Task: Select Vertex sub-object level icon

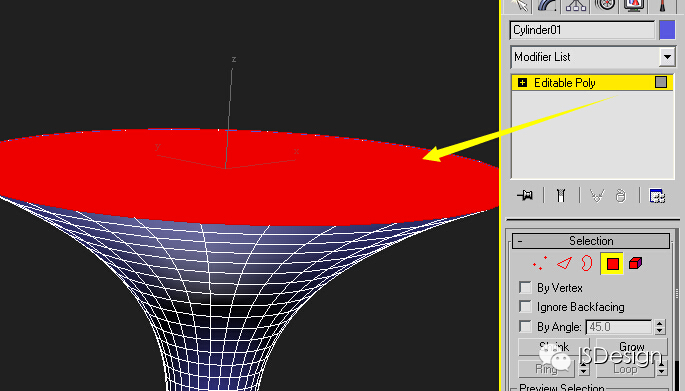Action: pos(540,263)
